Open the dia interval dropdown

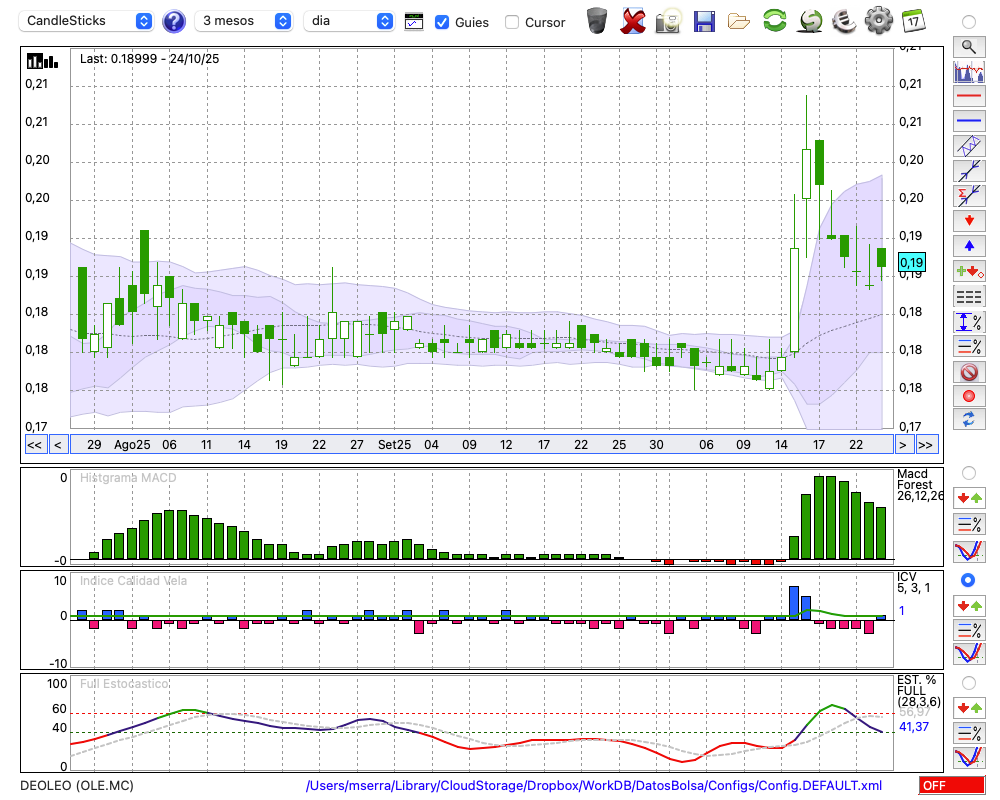coord(349,21)
